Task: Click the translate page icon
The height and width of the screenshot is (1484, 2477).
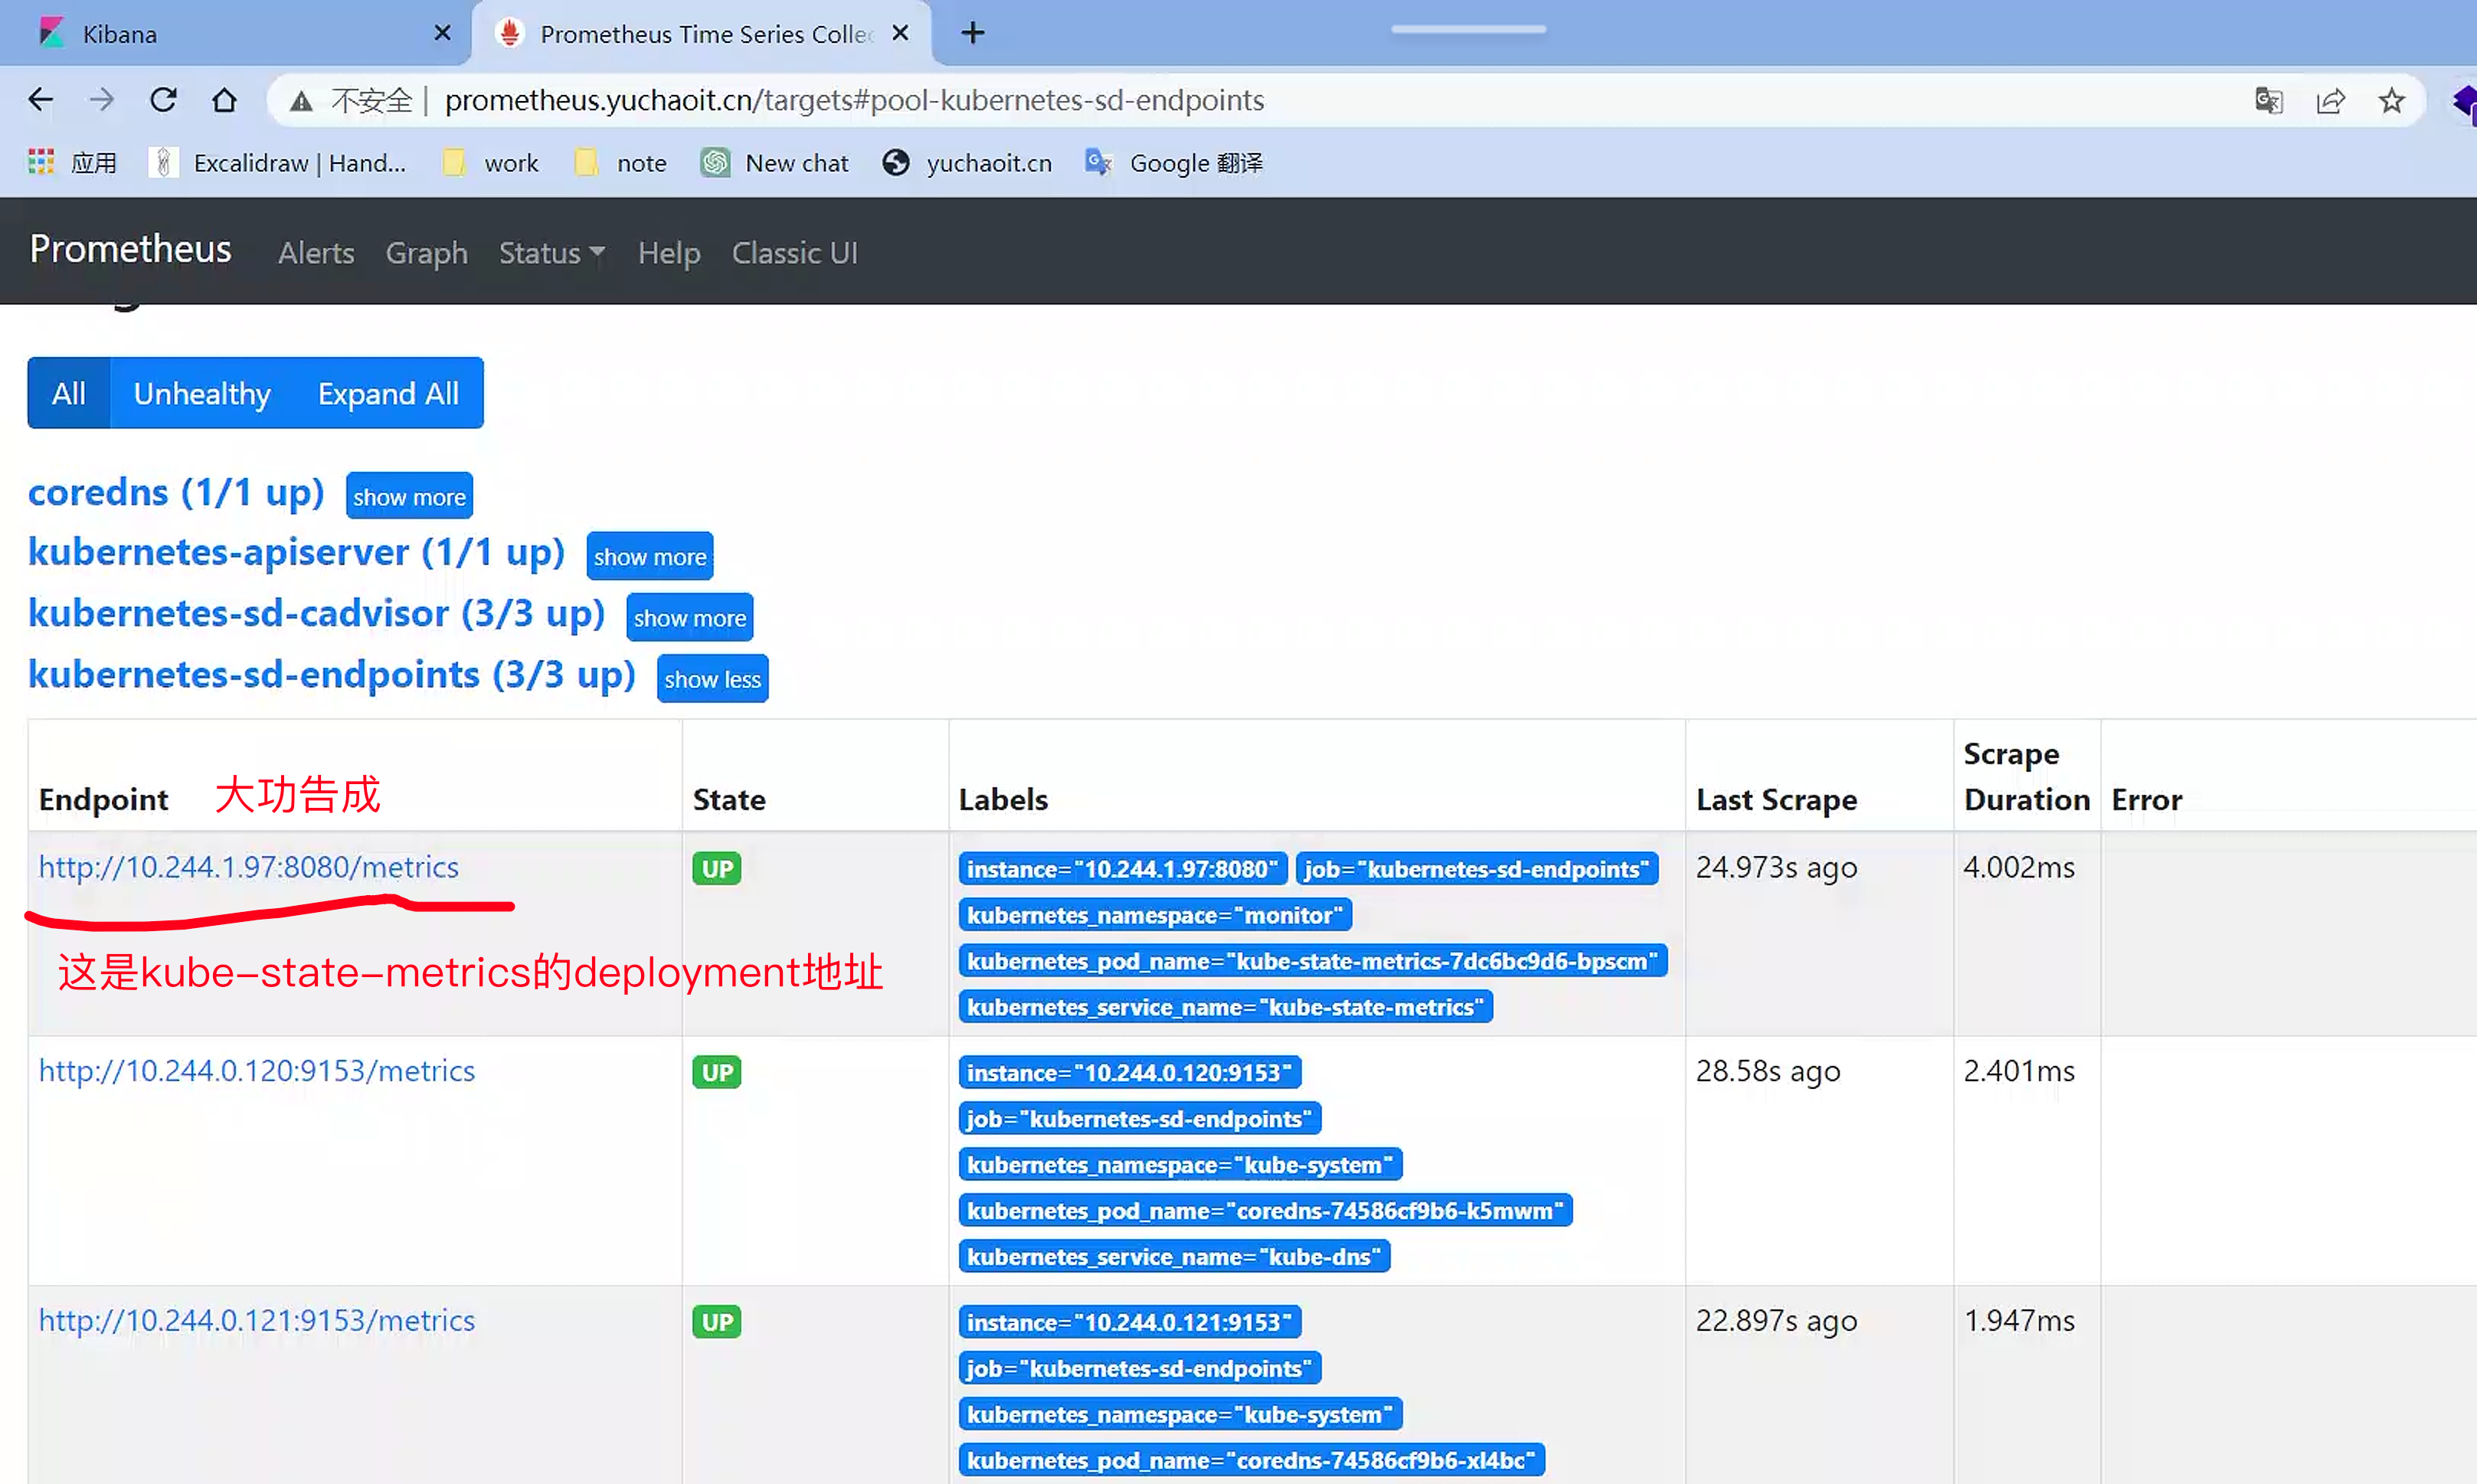Action: click(x=2268, y=100)
